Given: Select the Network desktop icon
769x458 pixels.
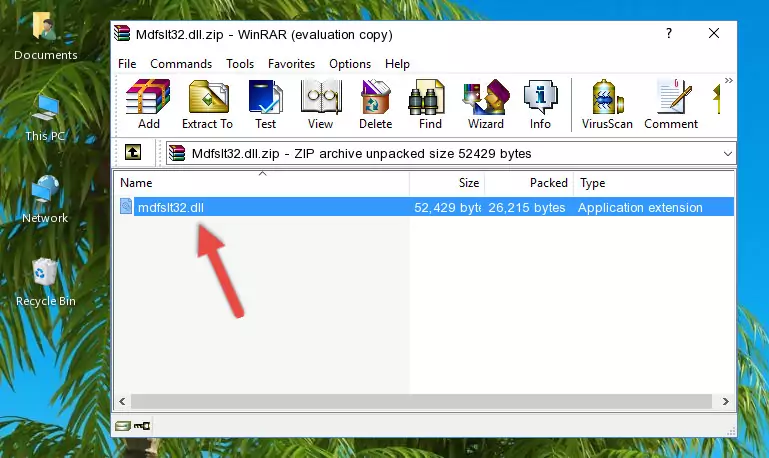Looking at the screenshot, I should pyautogui.click(x=45, y=200).
